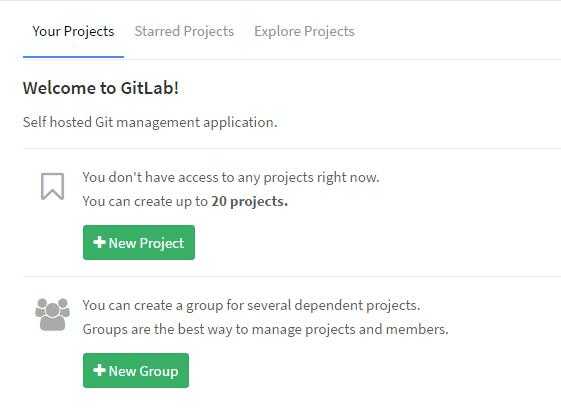This screenshot has height=409, width=561.
Task: Select the Welcome to GitLab heading
Action: click(101, 88)
